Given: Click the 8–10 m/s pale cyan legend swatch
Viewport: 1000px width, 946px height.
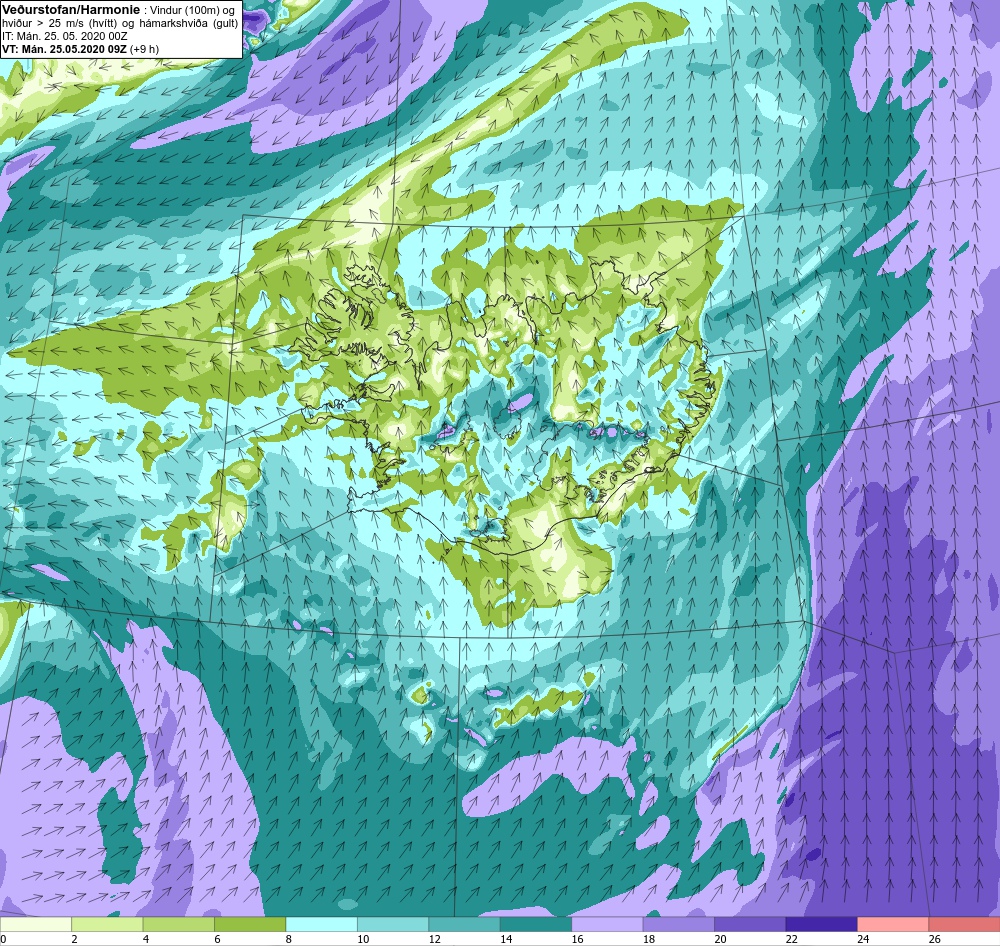Looking at the screenshot, I should click(x=321, y=924).
